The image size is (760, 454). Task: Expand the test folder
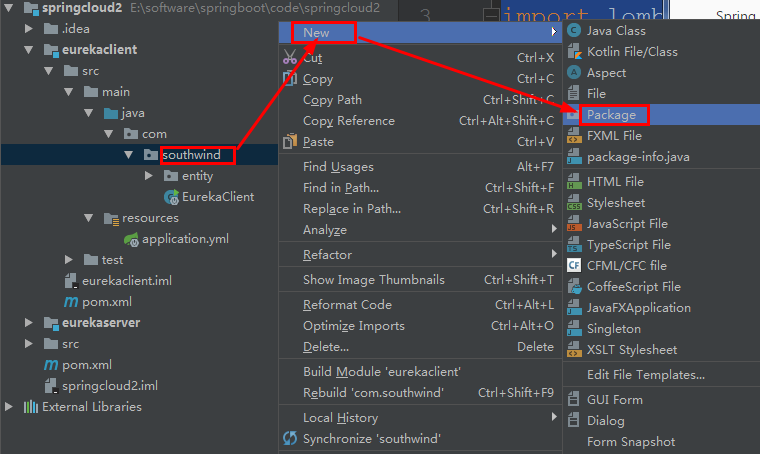(69, 260)
